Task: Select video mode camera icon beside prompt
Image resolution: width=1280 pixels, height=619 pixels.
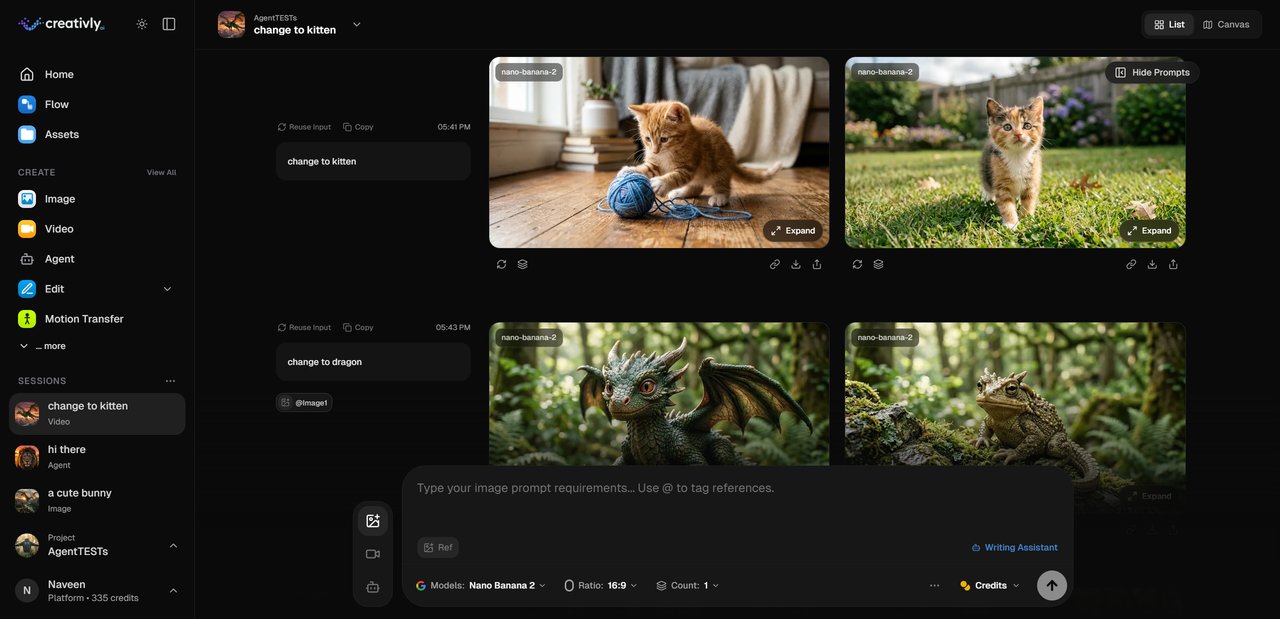Action: (x=373, y=554)
